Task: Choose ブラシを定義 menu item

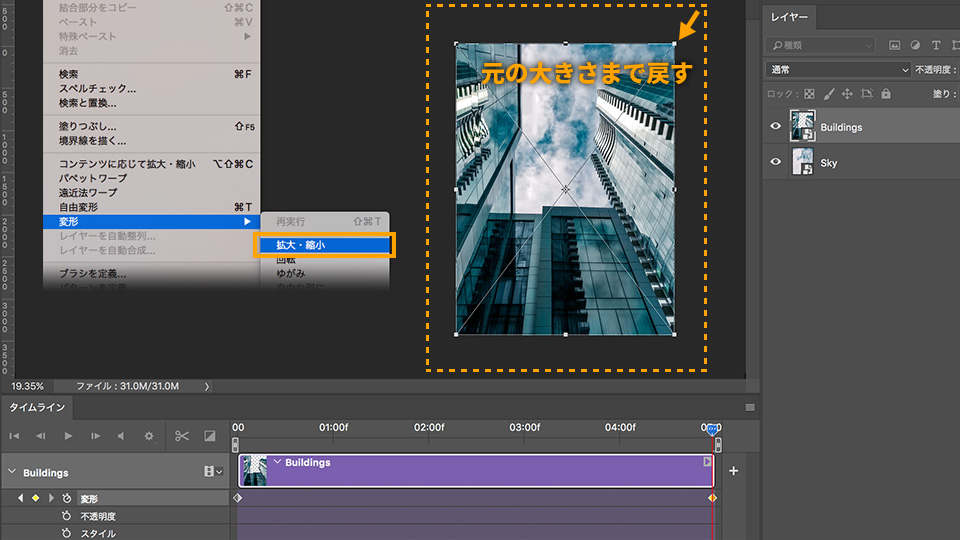Action: 151,274
